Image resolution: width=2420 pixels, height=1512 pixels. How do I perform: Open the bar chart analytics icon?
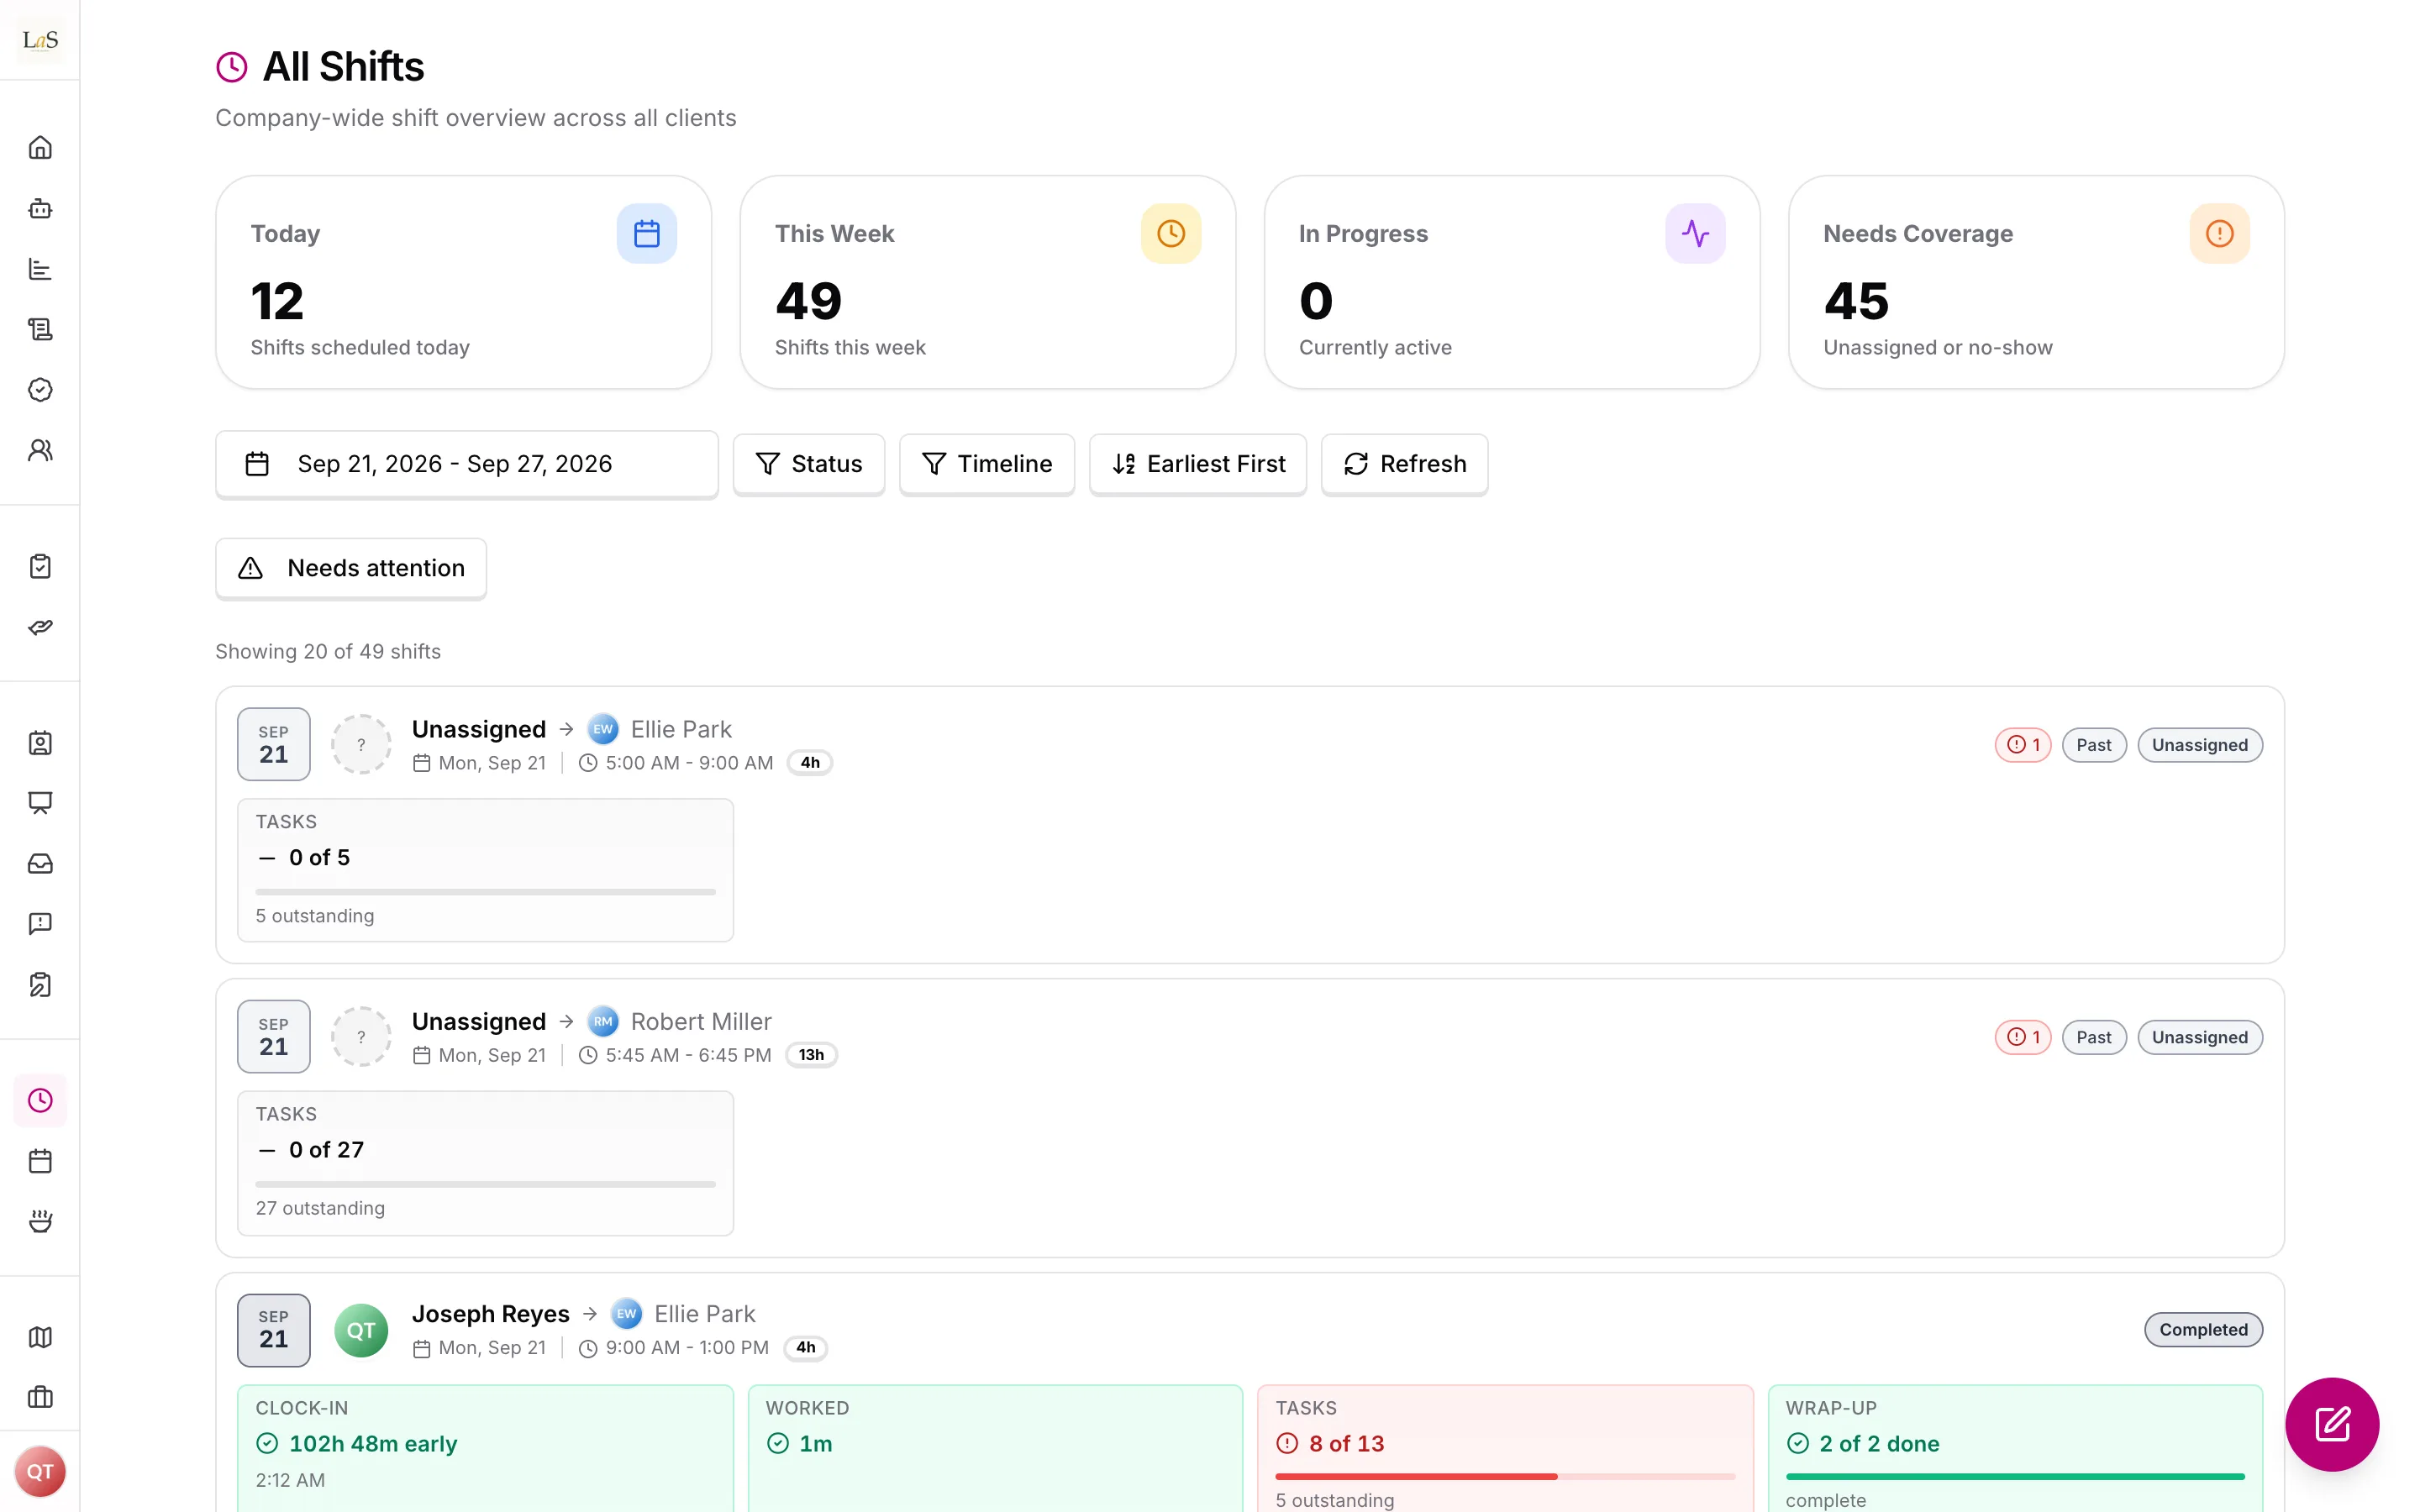[40, 269]
